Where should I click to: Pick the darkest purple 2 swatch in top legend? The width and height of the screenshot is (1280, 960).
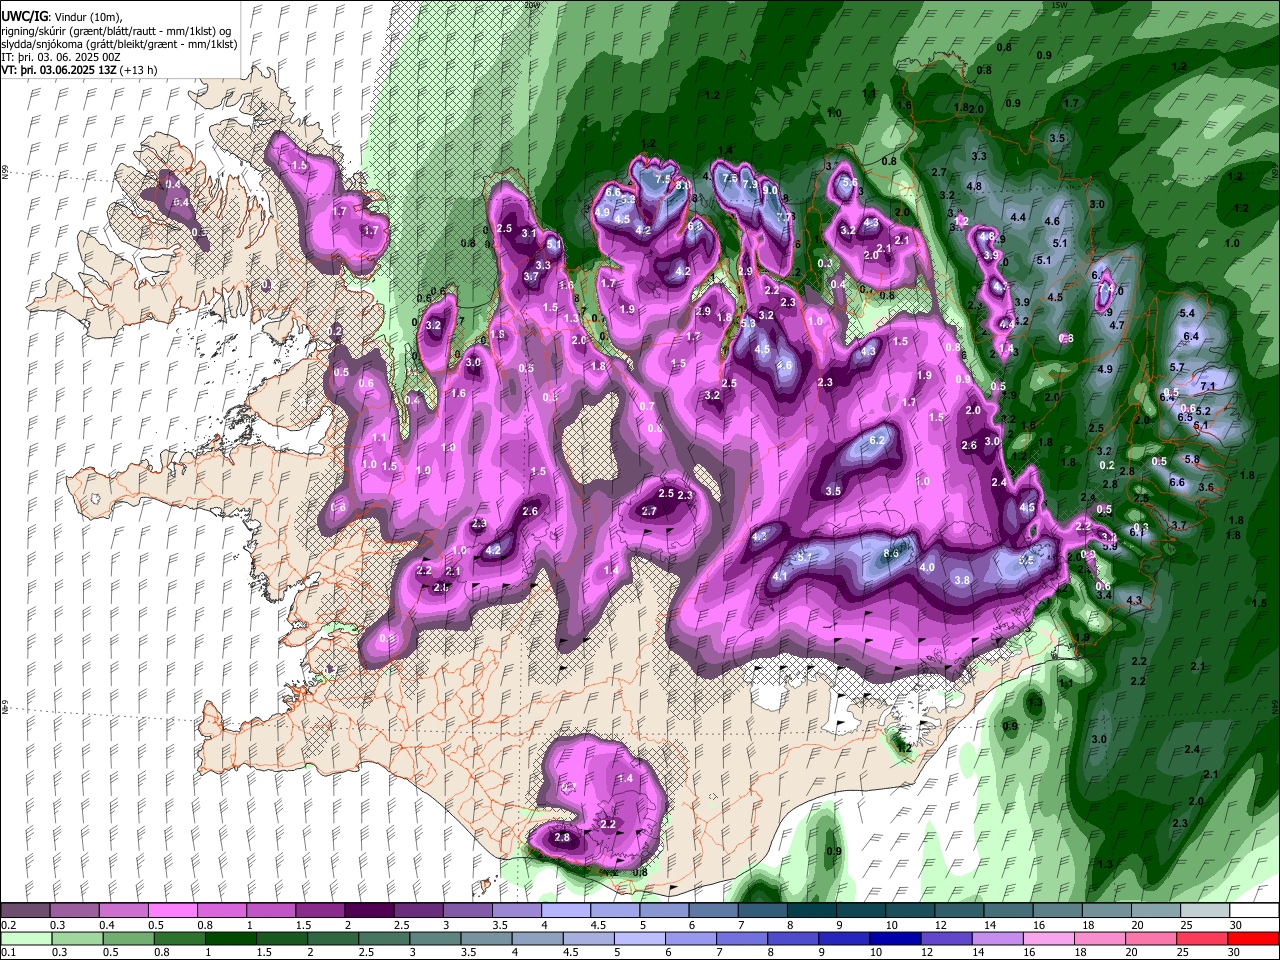369,911
